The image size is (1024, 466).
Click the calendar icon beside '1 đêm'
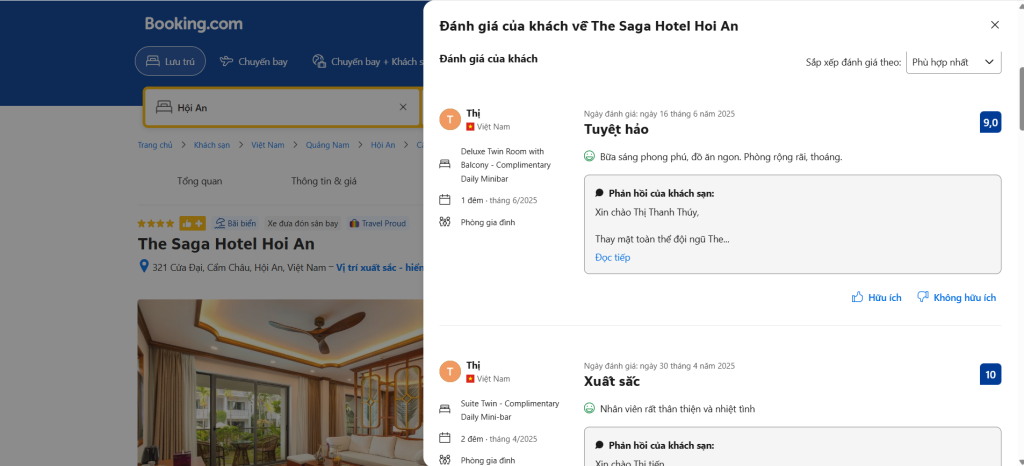(445, 200)
